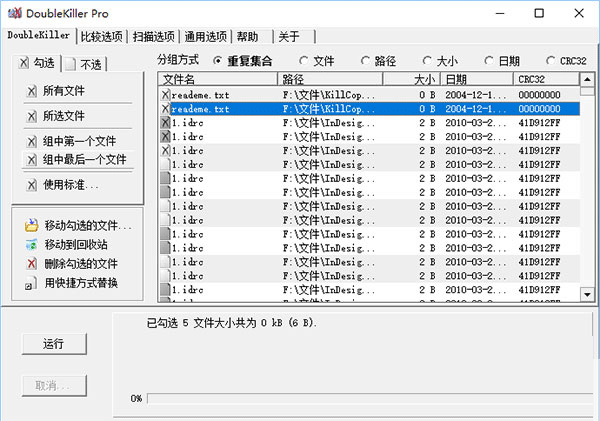Image resolution: width=600 pixels, height=421 pixels.
Task: Click the file list scroll-up arrow
Action: (587, 80)
